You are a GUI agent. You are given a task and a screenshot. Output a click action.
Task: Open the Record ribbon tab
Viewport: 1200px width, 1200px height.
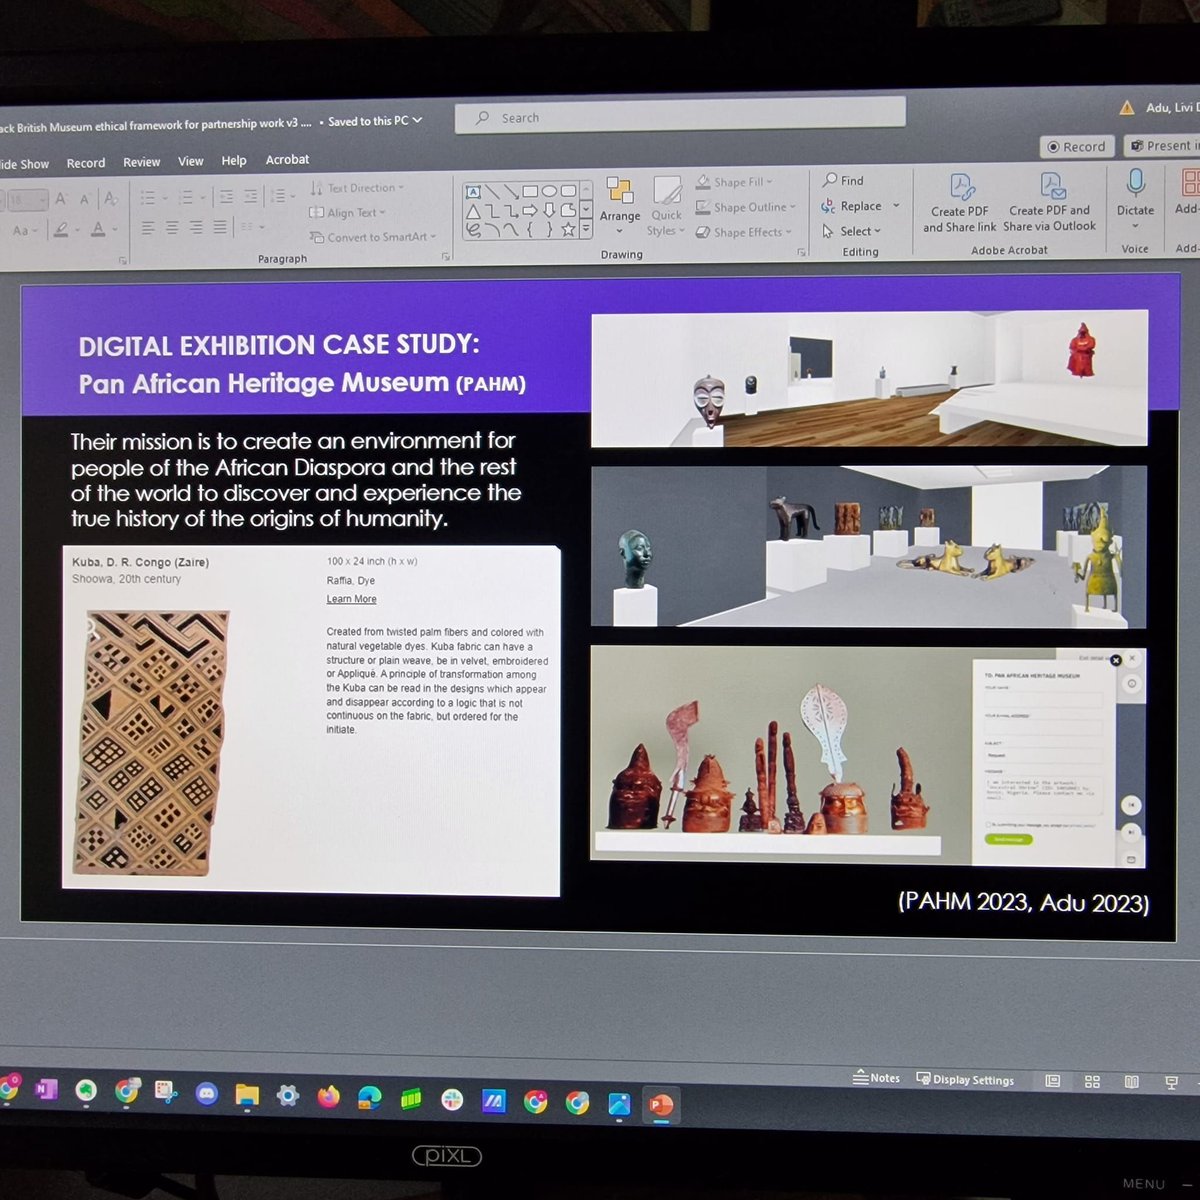86,163
